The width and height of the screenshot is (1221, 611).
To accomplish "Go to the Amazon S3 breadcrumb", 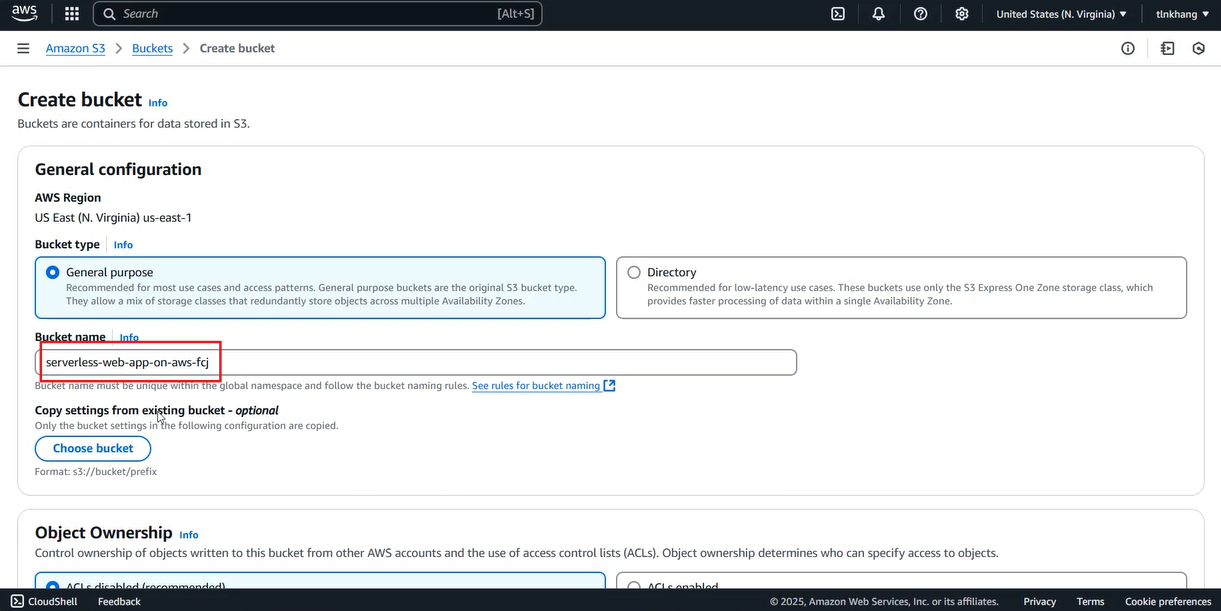I will (75, 48).
